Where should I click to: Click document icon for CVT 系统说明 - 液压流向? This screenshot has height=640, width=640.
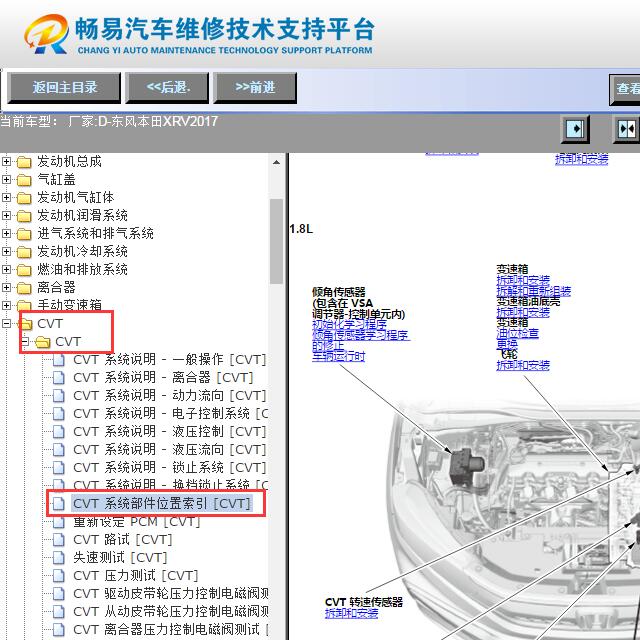59,450
